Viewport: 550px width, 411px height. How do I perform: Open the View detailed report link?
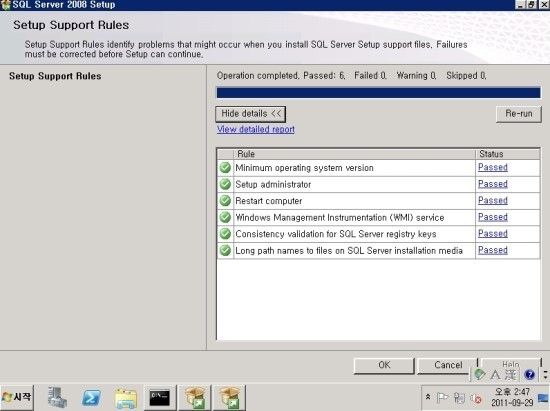click(x=255, y=129)
